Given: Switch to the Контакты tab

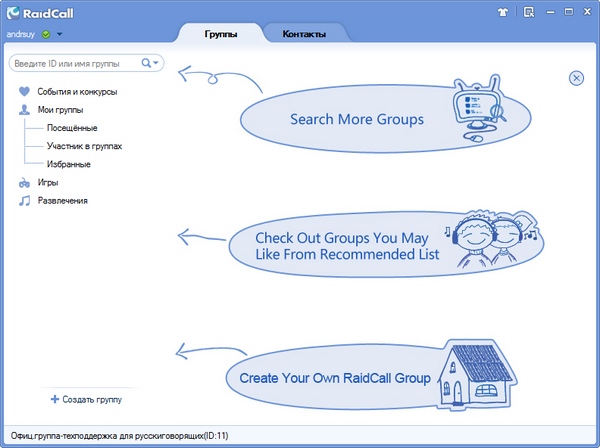Looking at the screenshot, I should (303, 33).
